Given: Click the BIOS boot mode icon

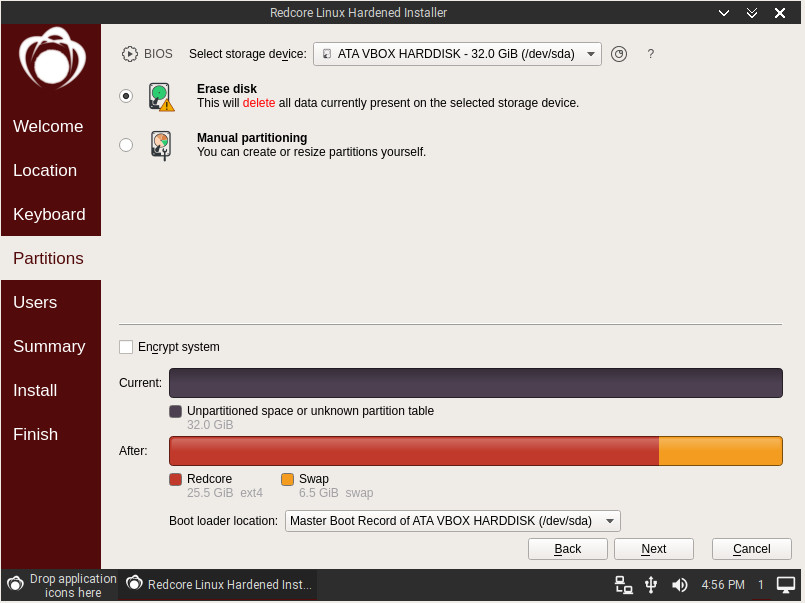Looking at the screenshot, I should coord(130,54).
